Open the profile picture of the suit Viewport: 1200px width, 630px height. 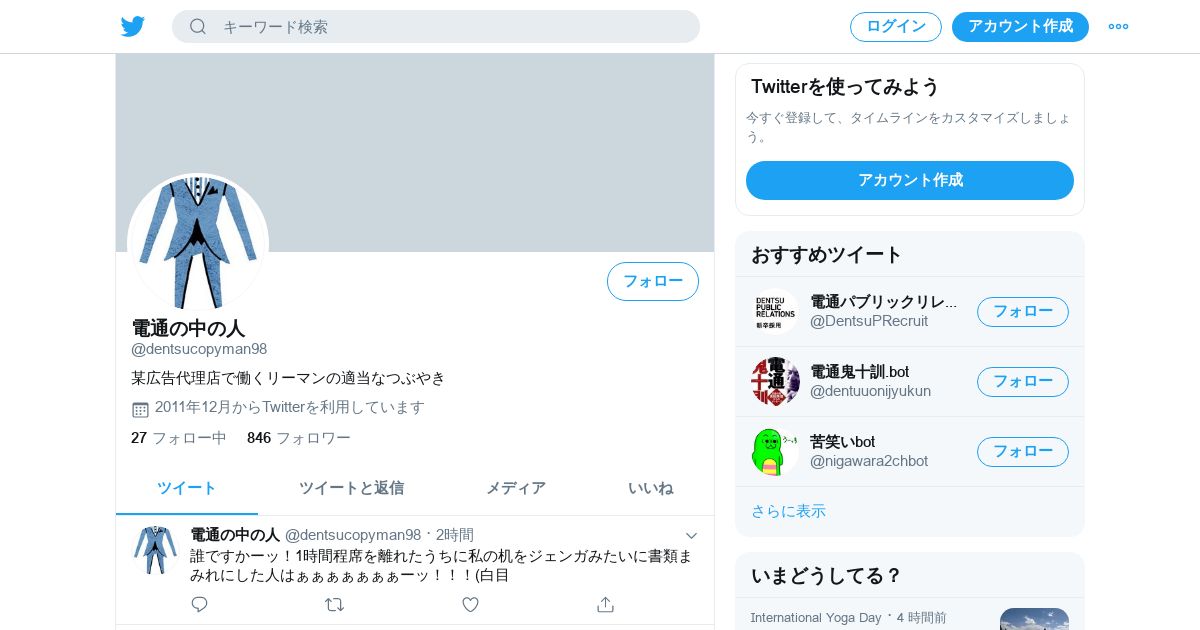coord(198,243)
